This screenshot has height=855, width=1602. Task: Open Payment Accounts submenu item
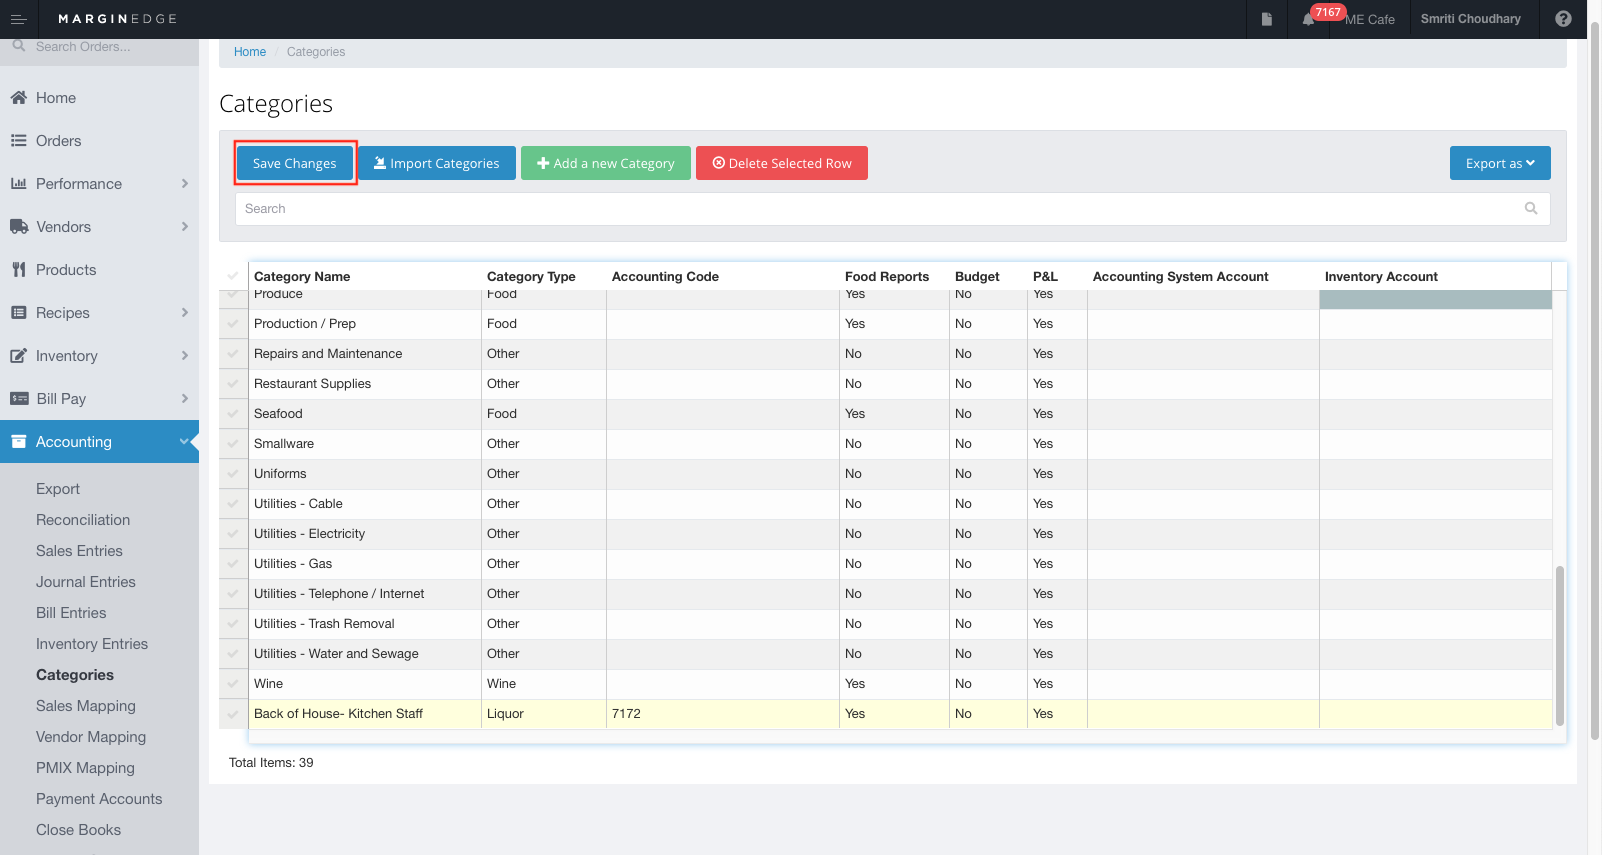click(99, 799)
